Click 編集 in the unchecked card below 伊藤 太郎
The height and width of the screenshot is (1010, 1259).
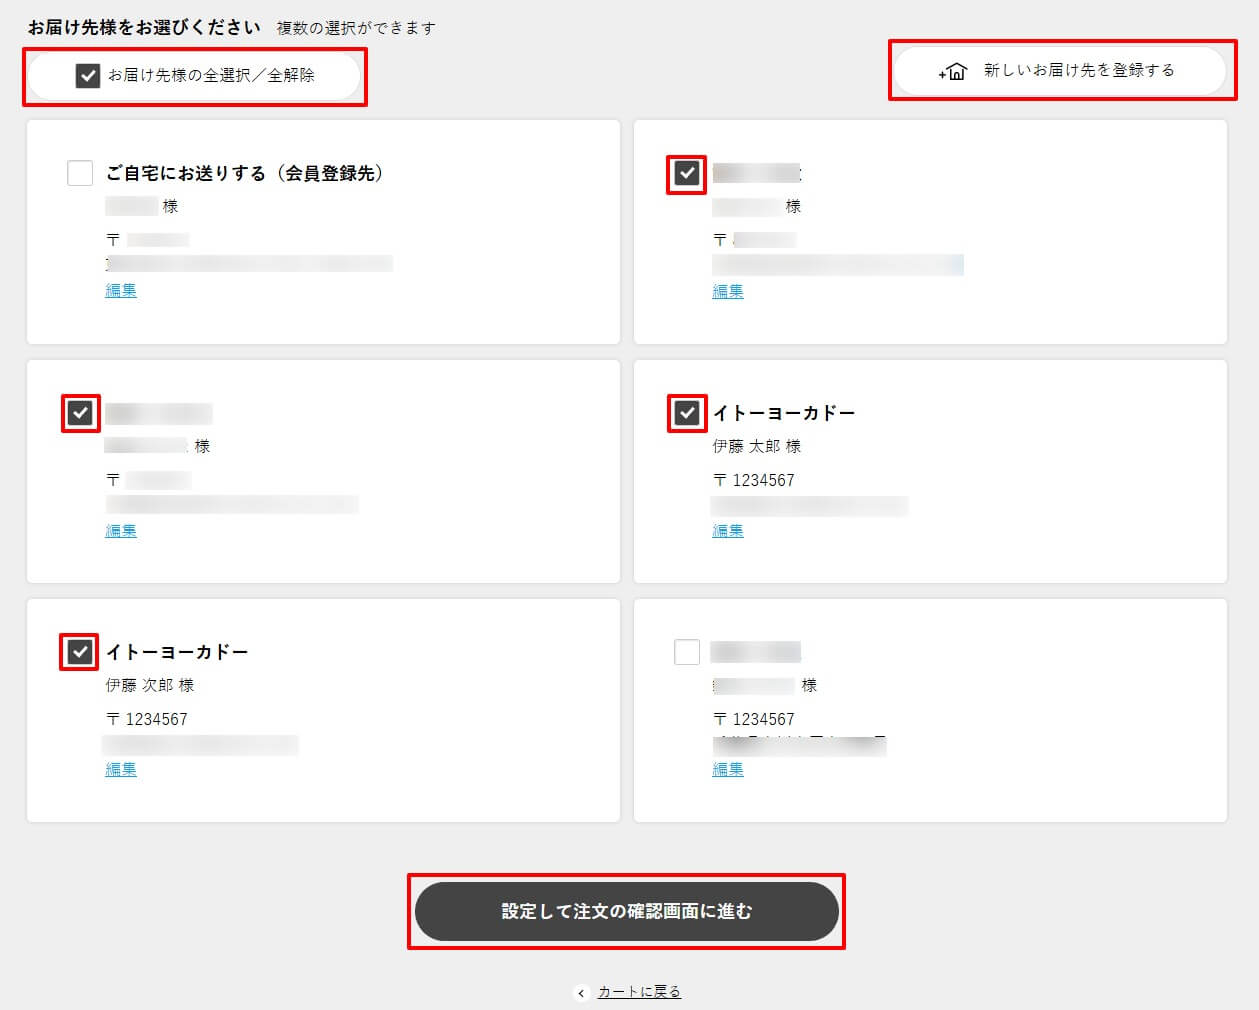[x=728, y=769]
